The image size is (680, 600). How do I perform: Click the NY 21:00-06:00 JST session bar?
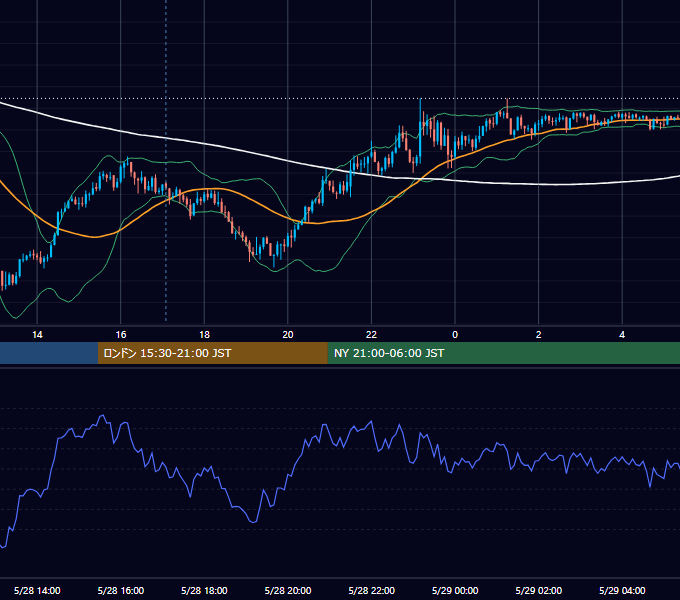[x=503, y=353]
